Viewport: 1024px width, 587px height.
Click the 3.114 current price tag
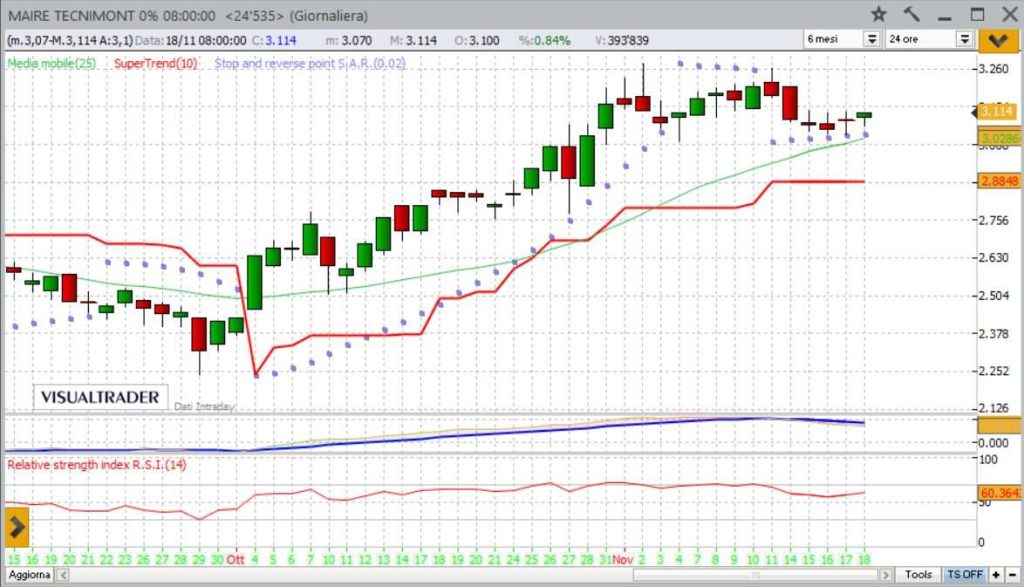pos(996,112)
